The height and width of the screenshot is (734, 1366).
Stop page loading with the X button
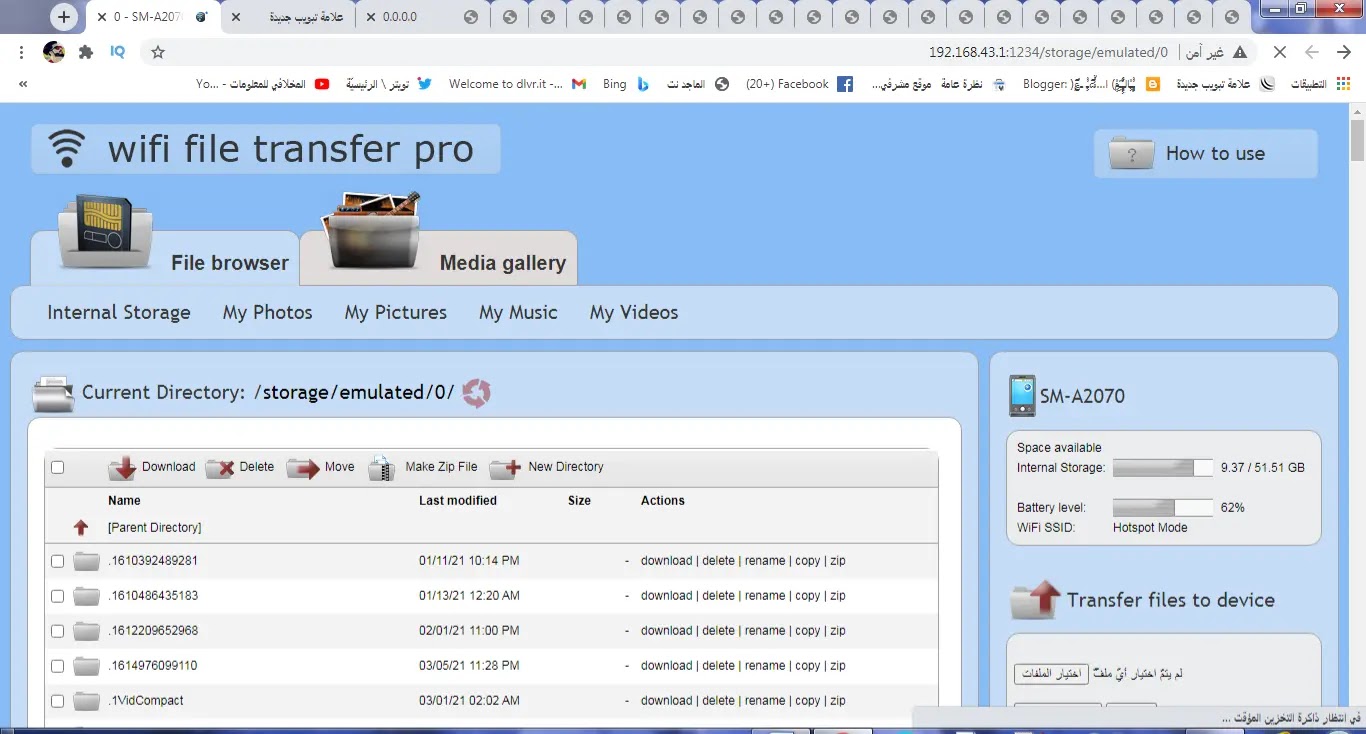[x=1279, y=52]
